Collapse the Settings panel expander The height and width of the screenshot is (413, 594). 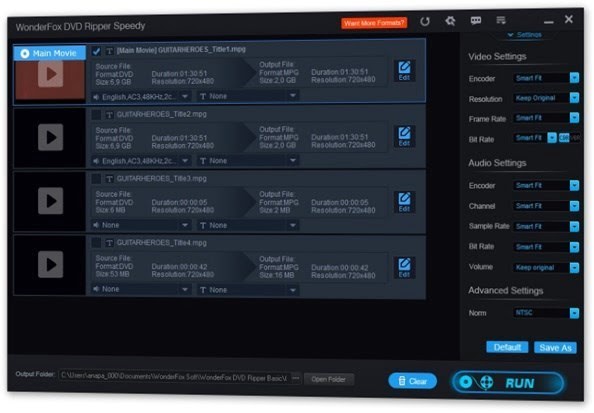tap(525, 35)
